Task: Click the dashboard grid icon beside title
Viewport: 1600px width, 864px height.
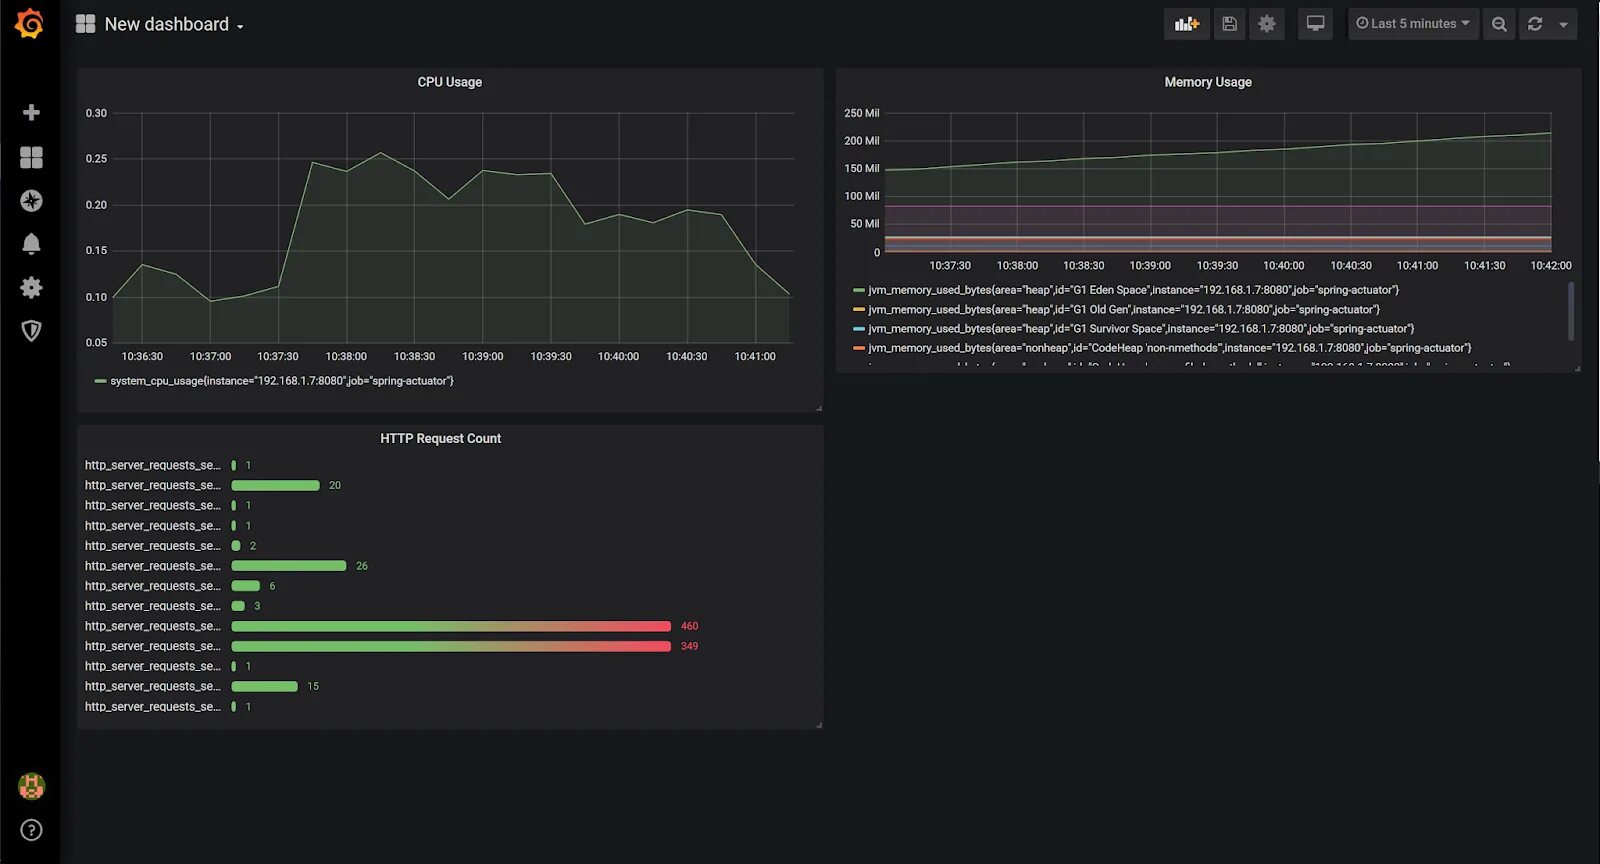Action: coord(85,24)
